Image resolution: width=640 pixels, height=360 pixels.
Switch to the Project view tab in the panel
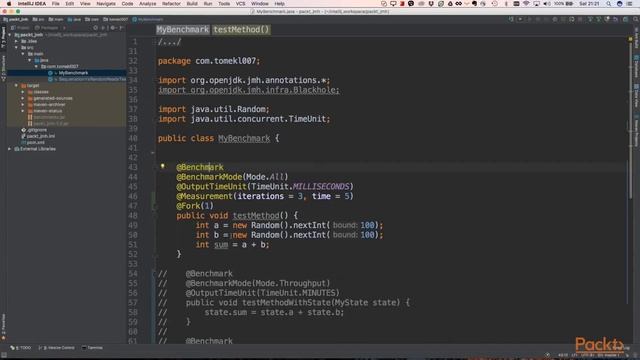click(x=20, y=28)
